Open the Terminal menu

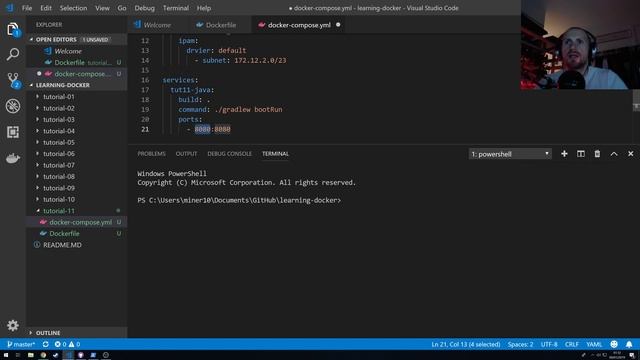pos(176,8)
